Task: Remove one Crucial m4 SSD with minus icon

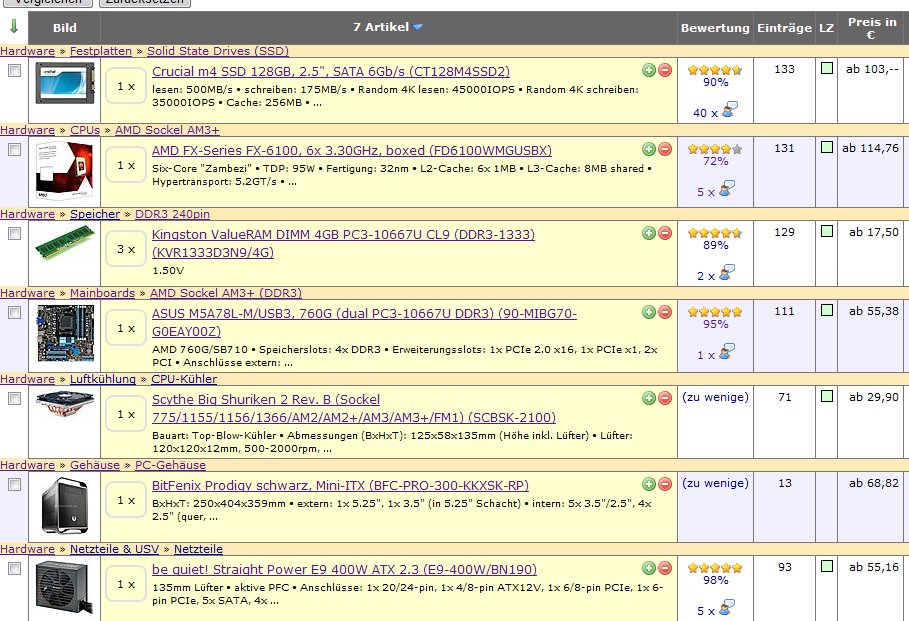Action: pyautogui.click(x=665, y=70)
